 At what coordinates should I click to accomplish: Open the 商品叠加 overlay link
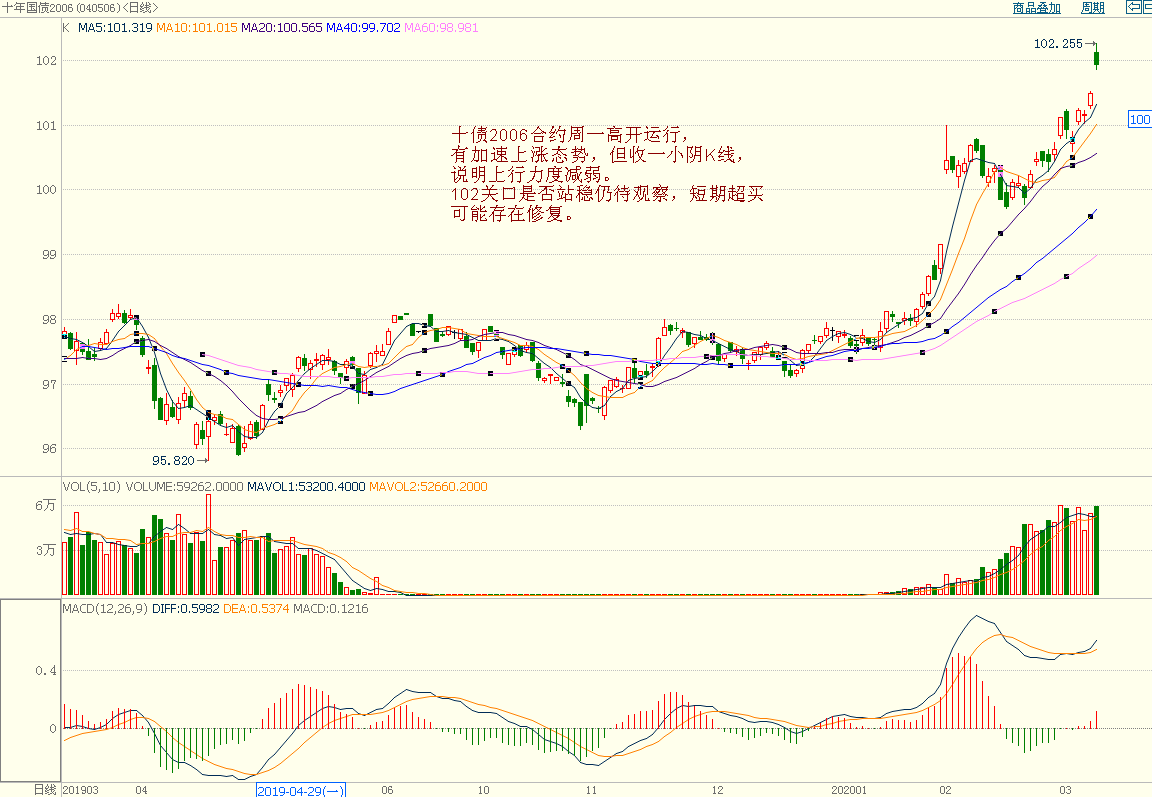click(1036, 8)
